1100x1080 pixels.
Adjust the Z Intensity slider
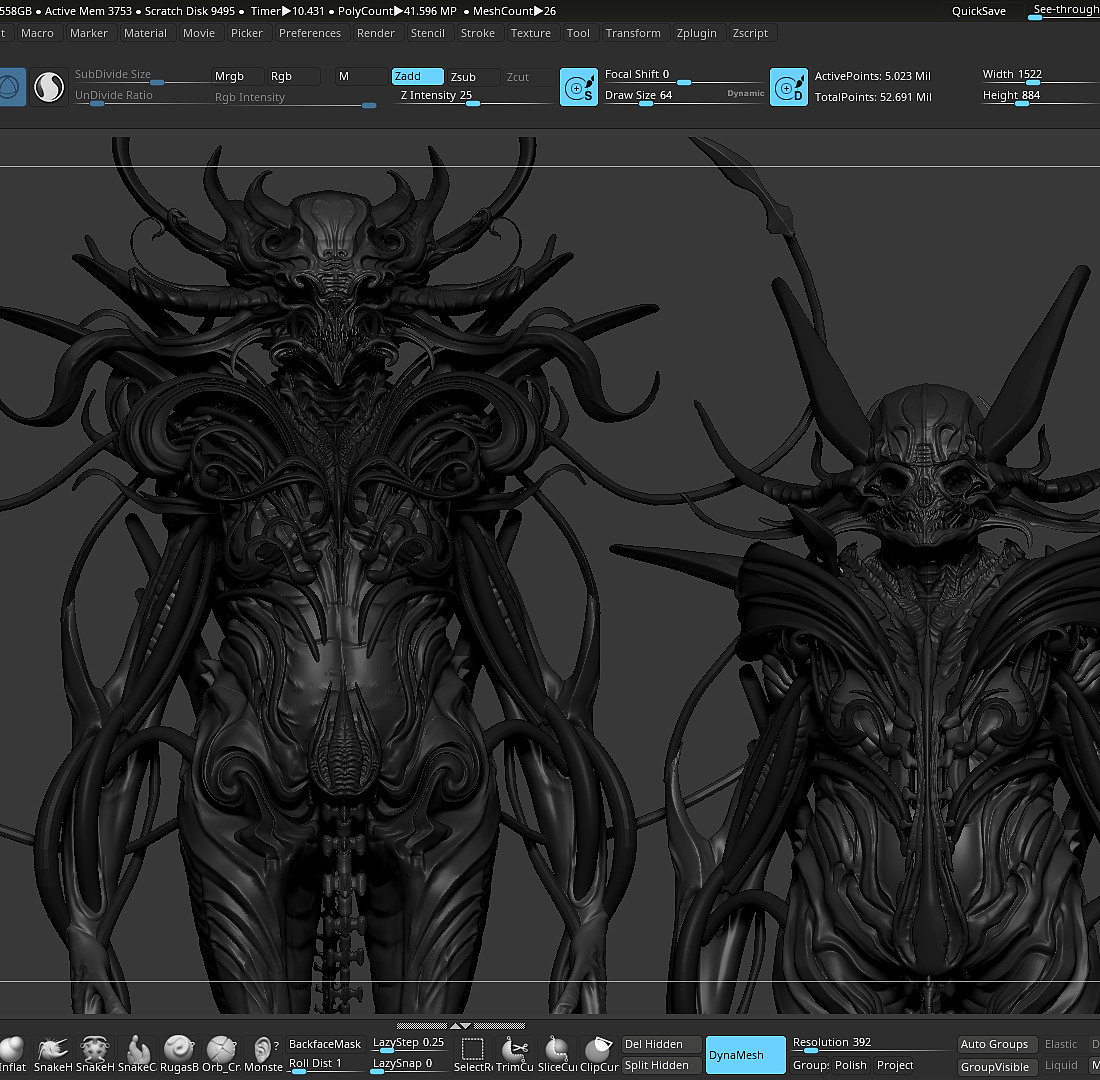[x=473, y=96]
